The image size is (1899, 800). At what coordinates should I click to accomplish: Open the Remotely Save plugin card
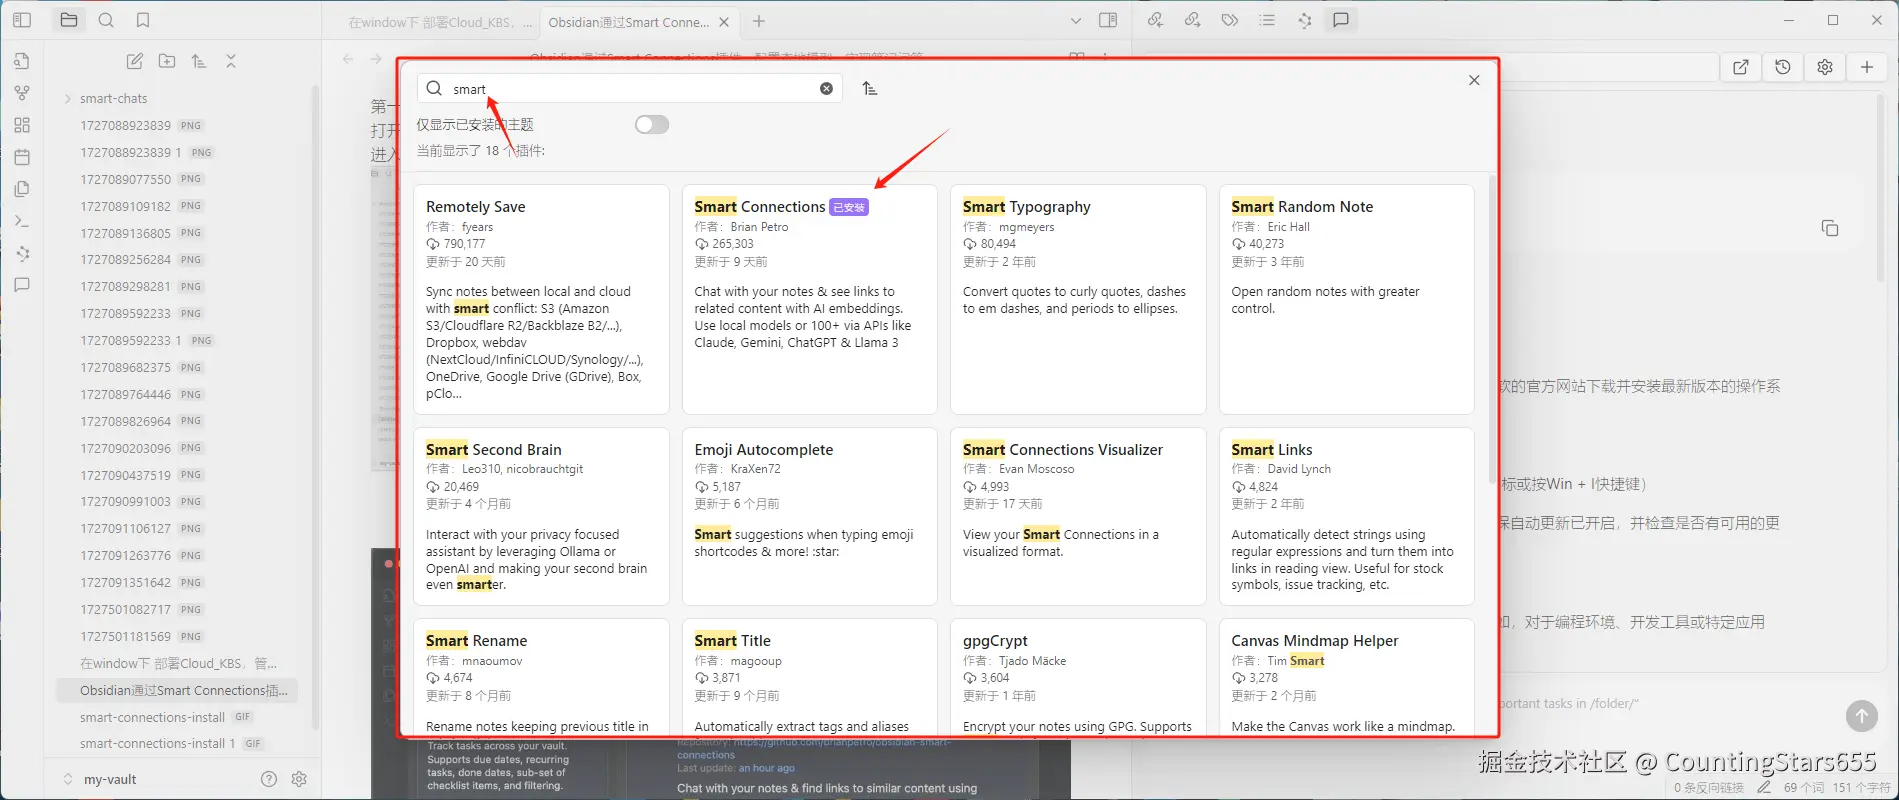click(x=541, y=299)
